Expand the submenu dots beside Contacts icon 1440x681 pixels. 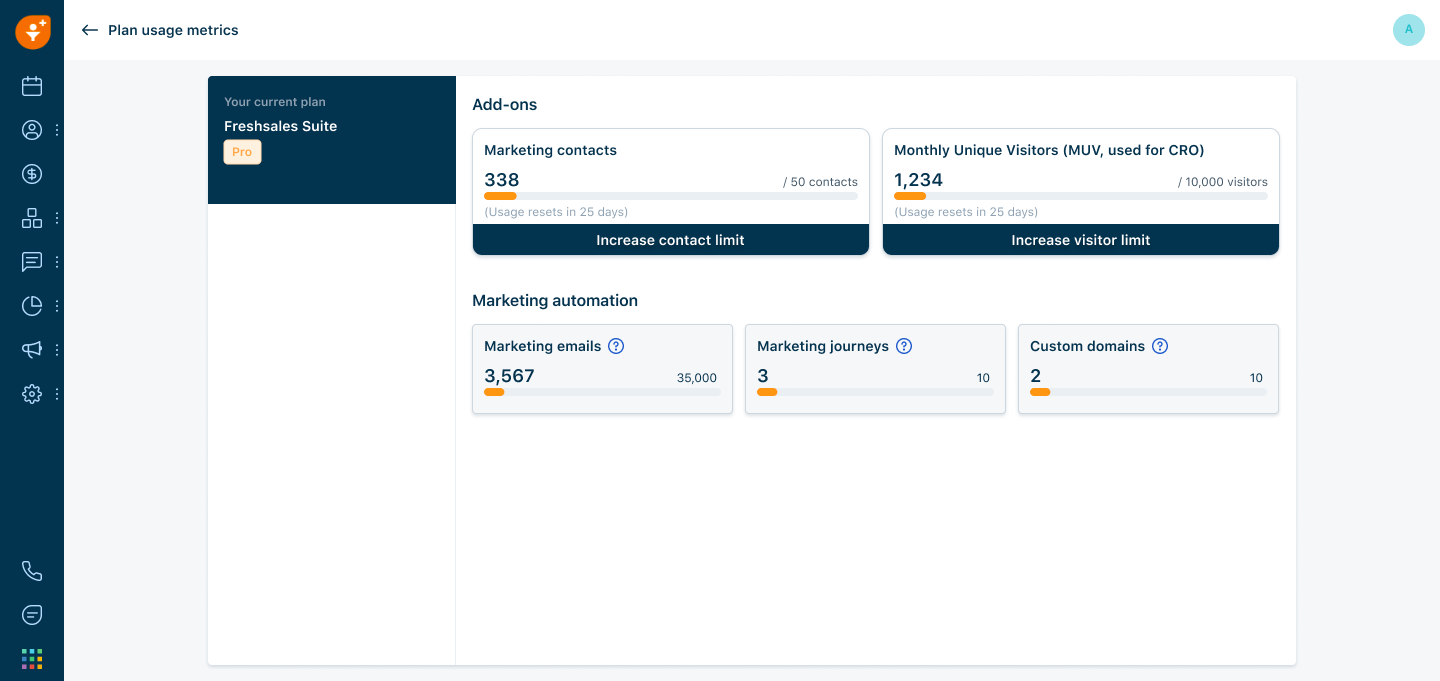click(x=57, y=130)
